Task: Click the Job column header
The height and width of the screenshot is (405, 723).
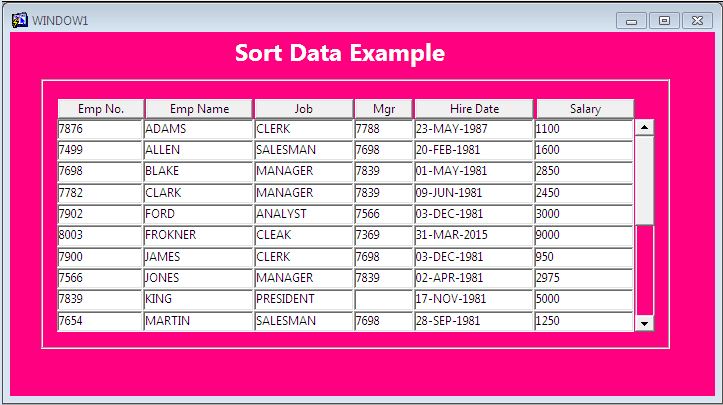Action: [x=304, y=109]
